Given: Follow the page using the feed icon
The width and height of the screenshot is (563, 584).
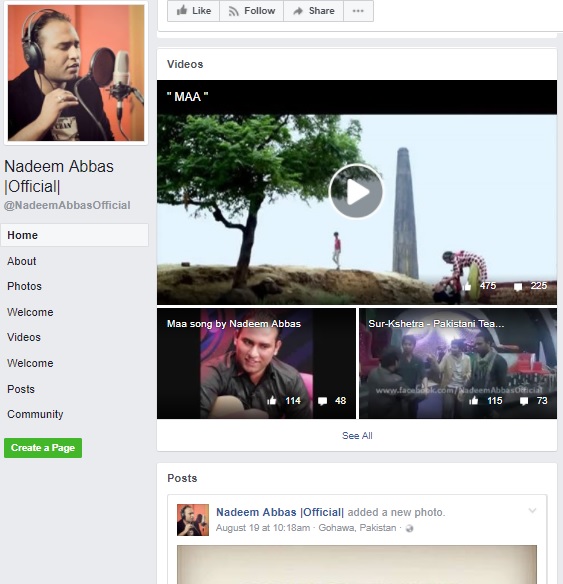Looking at the screenshot, I should pyautogui.click(x=251, y=11).
